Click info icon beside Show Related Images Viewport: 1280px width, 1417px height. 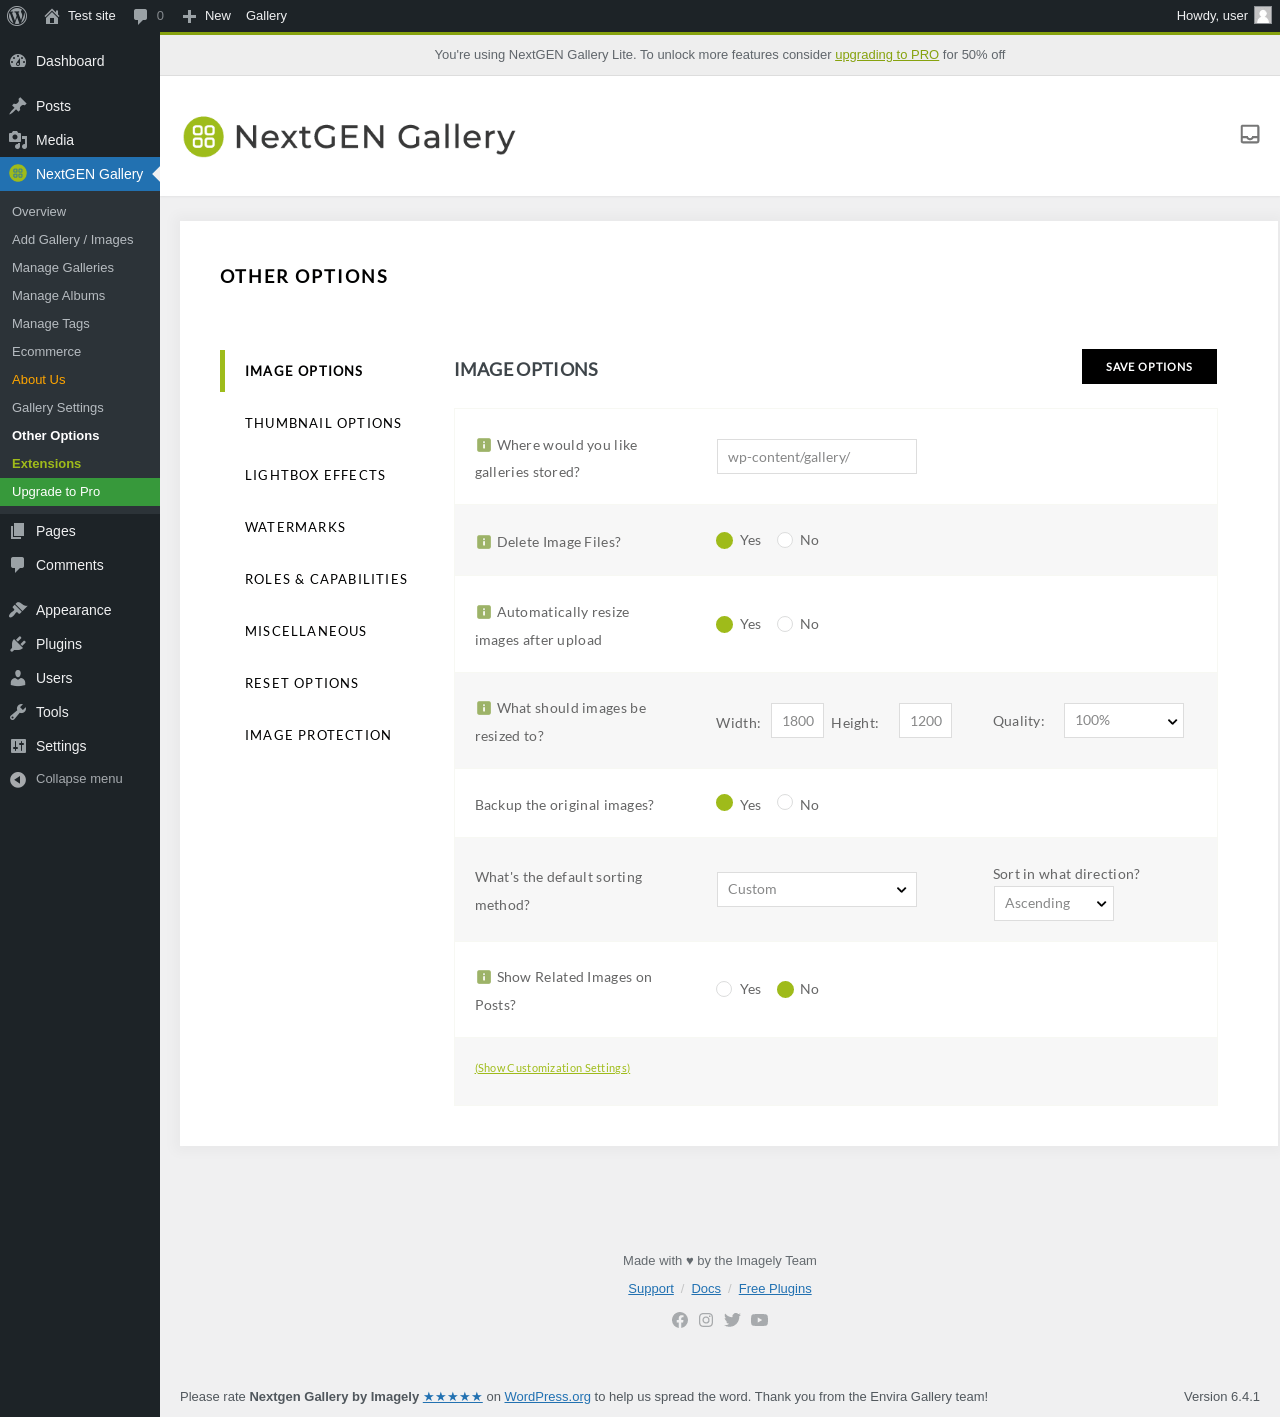pyautogui.click(x=484, y=977)
